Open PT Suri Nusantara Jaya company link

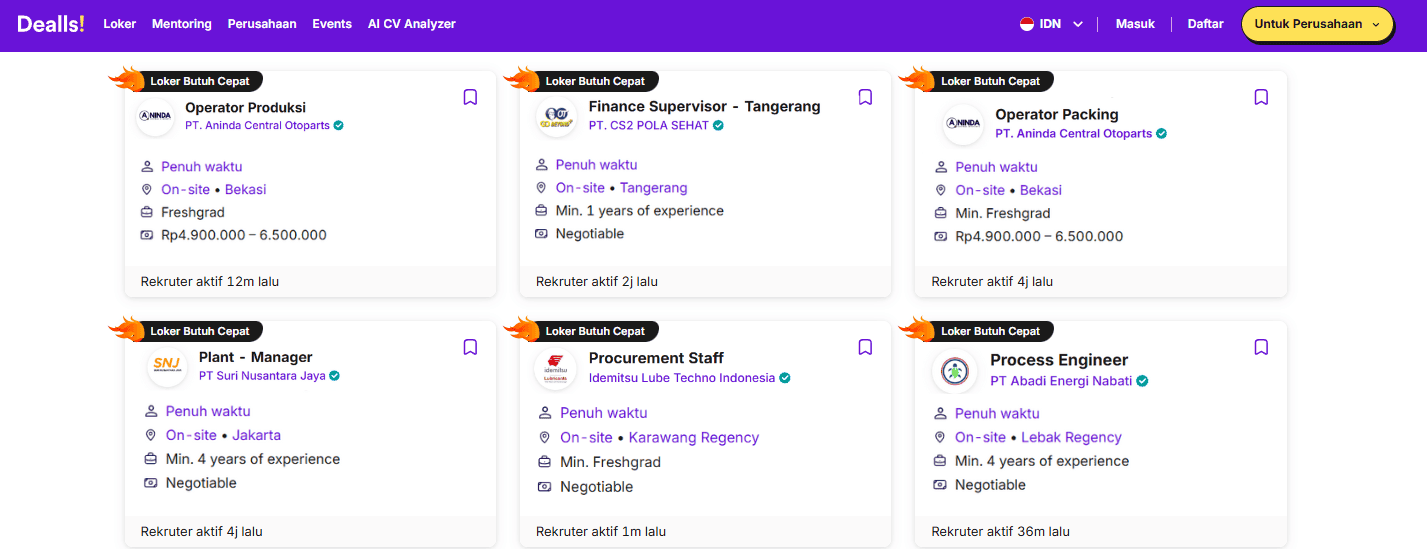click(262, 376)
